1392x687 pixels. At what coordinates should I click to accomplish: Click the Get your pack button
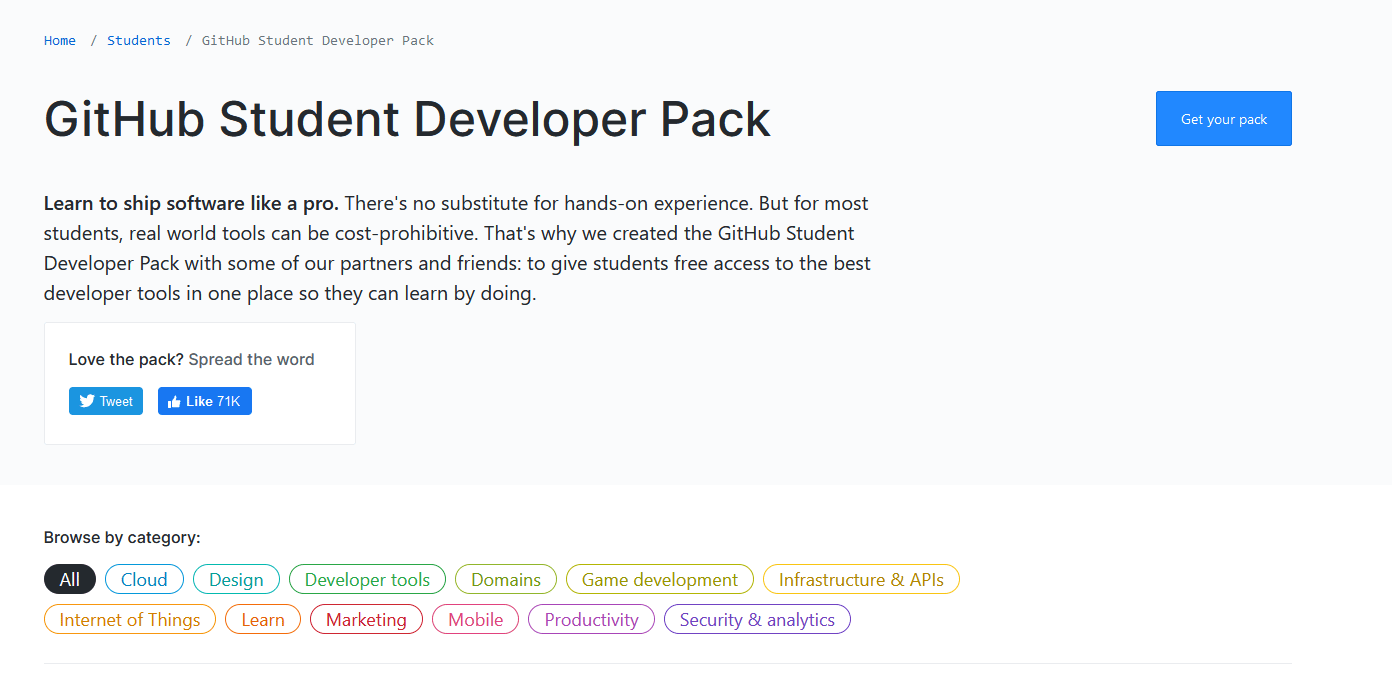pyautogui.click(x=1224, y=119)
